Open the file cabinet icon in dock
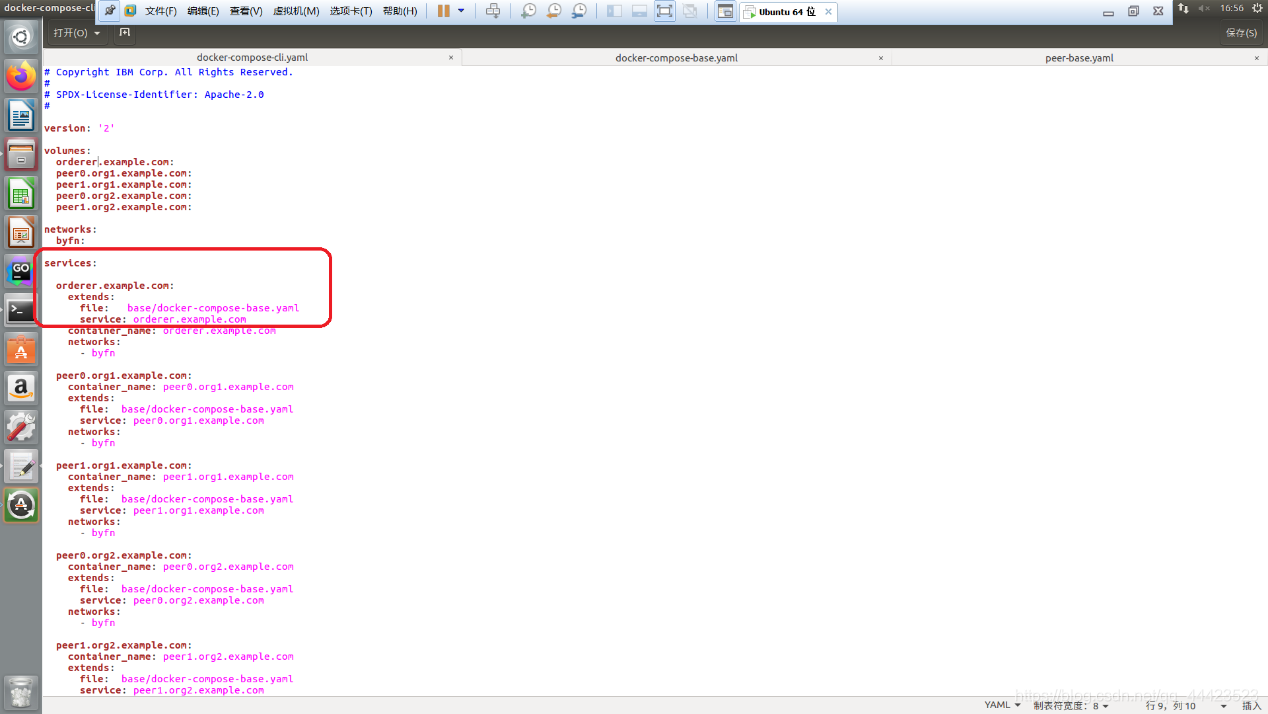Screen dimensions: 1268x714 (x=21, y=154)
